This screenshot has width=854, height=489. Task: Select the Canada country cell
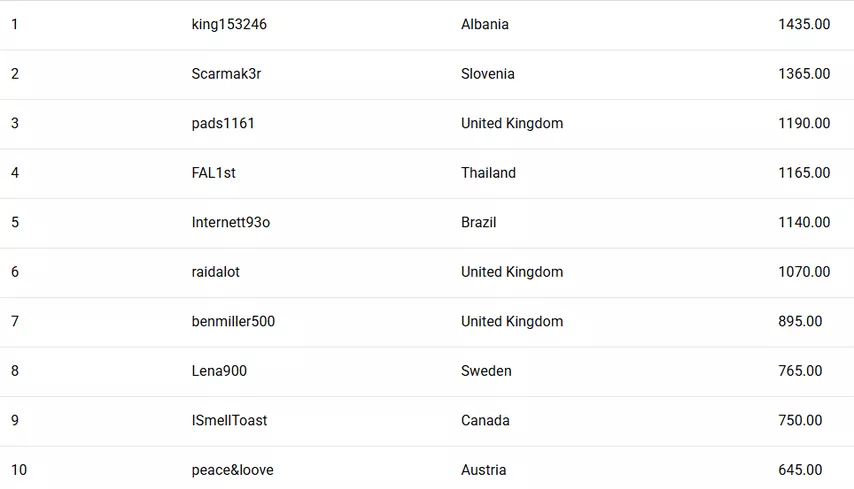tap(485, 420)
